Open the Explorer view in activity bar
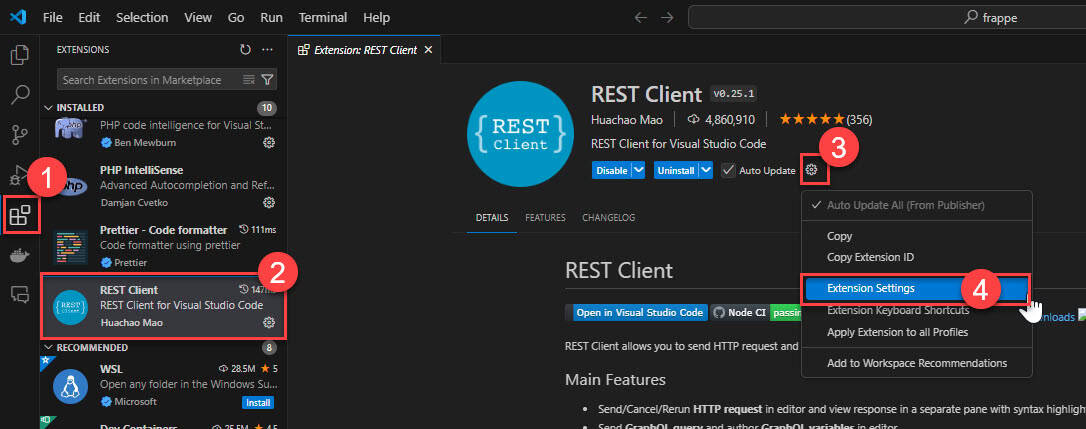Screen dimensions: 1086x429 click(x=20, y=55)
